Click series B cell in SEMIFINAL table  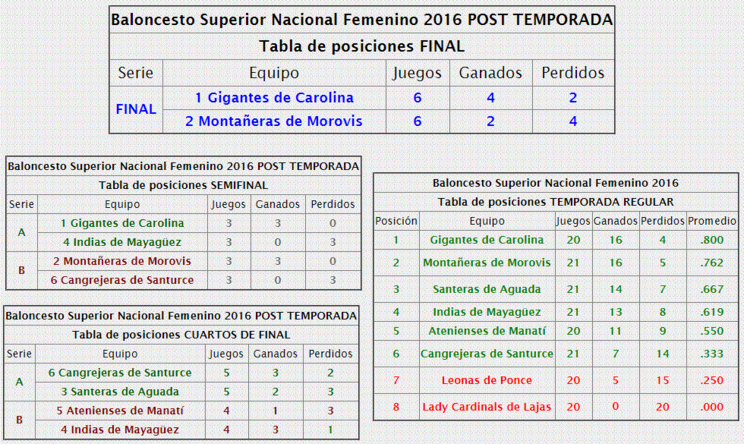[21, 270]
